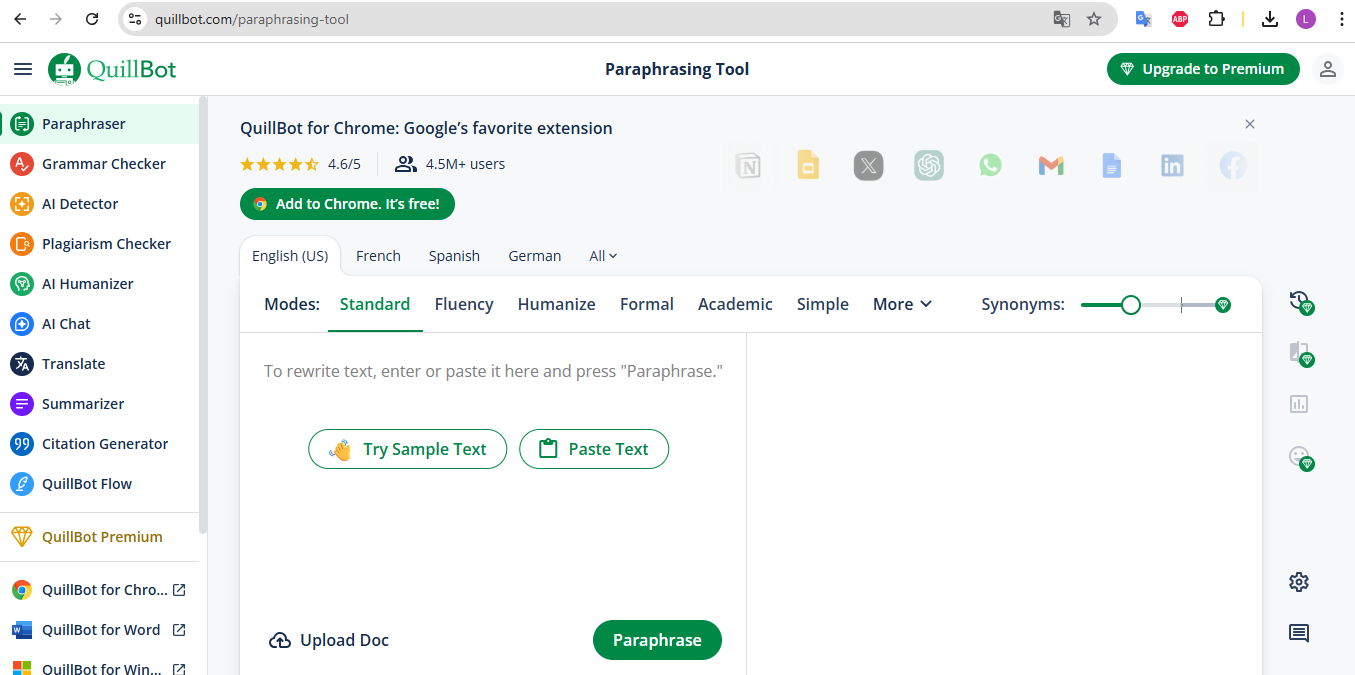Image resolution: width=1355 pixels, height=675 pixels.
Task: Bookmark this page with star icon
Action: pos(1094,19)
